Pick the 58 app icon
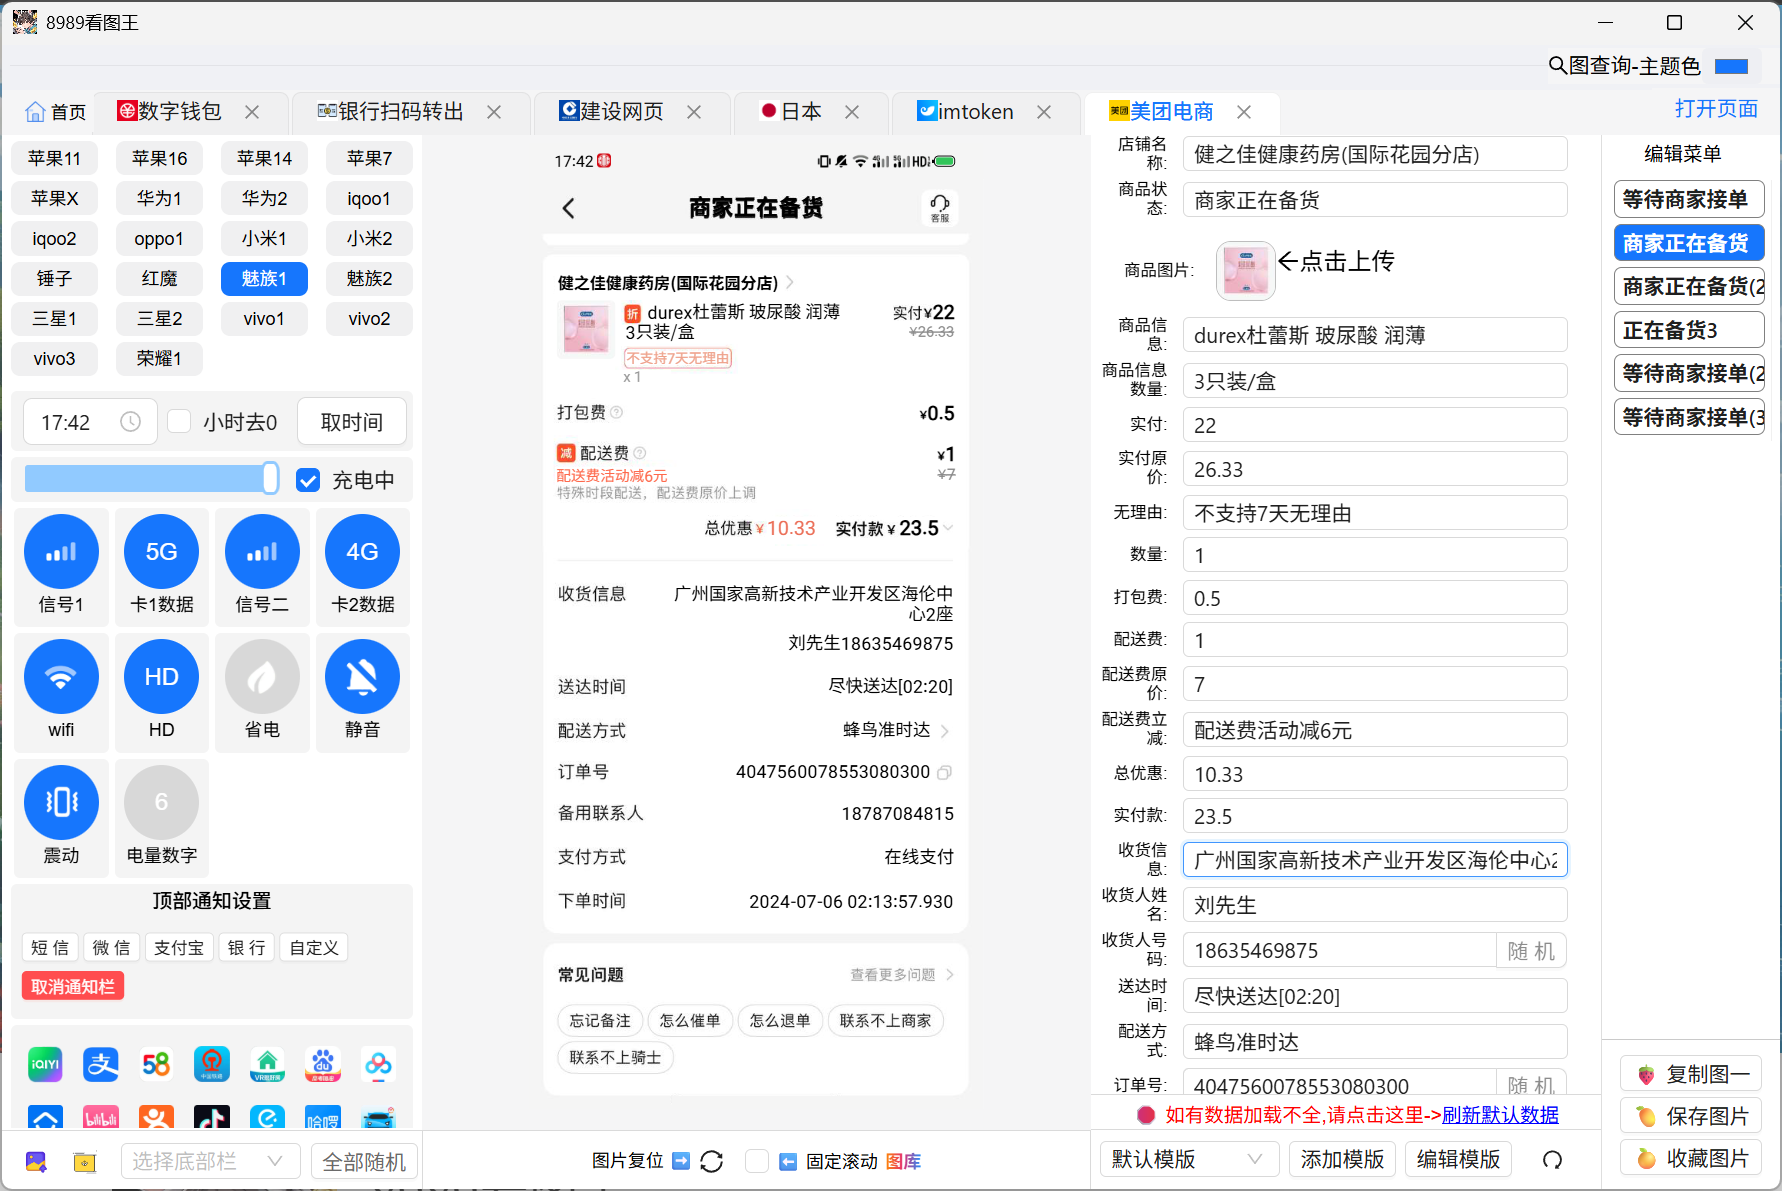 click(156, 1064)
